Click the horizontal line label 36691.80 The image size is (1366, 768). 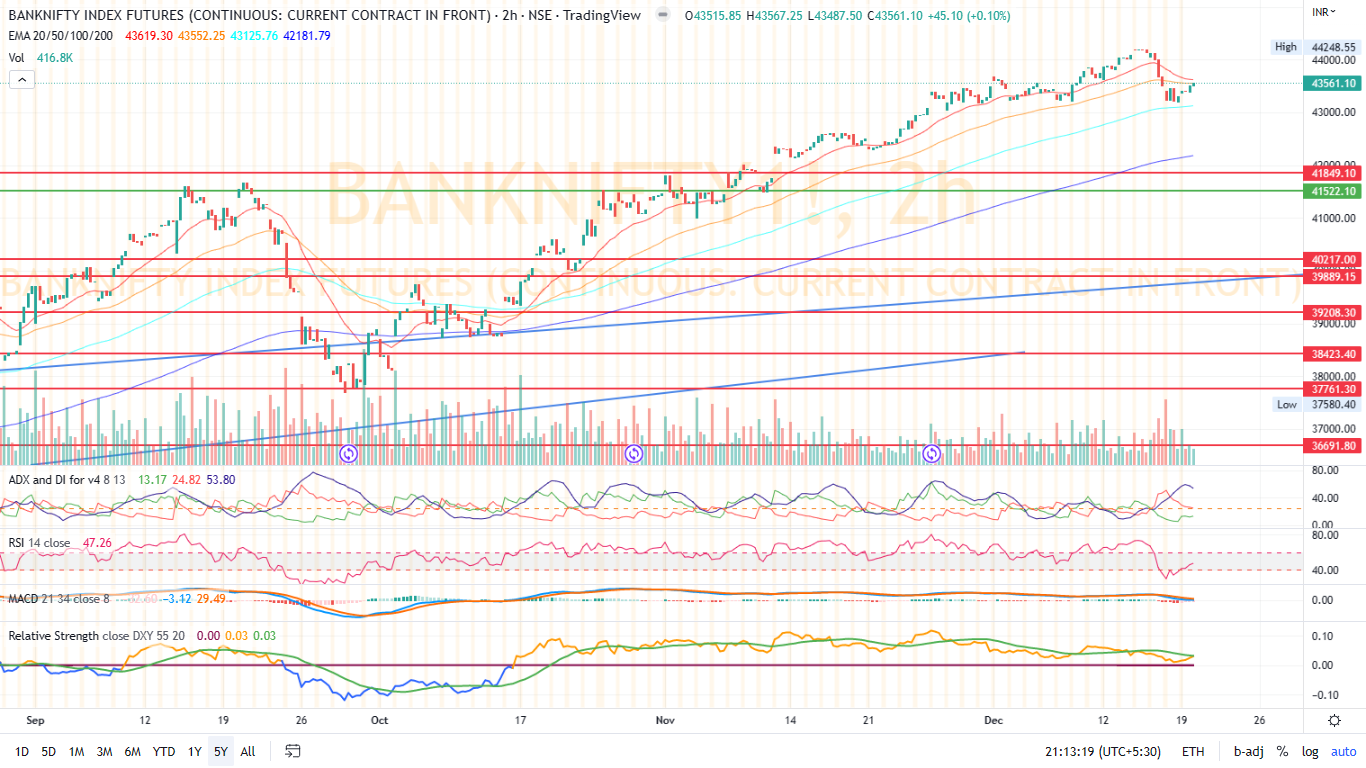pos(1333,446)
